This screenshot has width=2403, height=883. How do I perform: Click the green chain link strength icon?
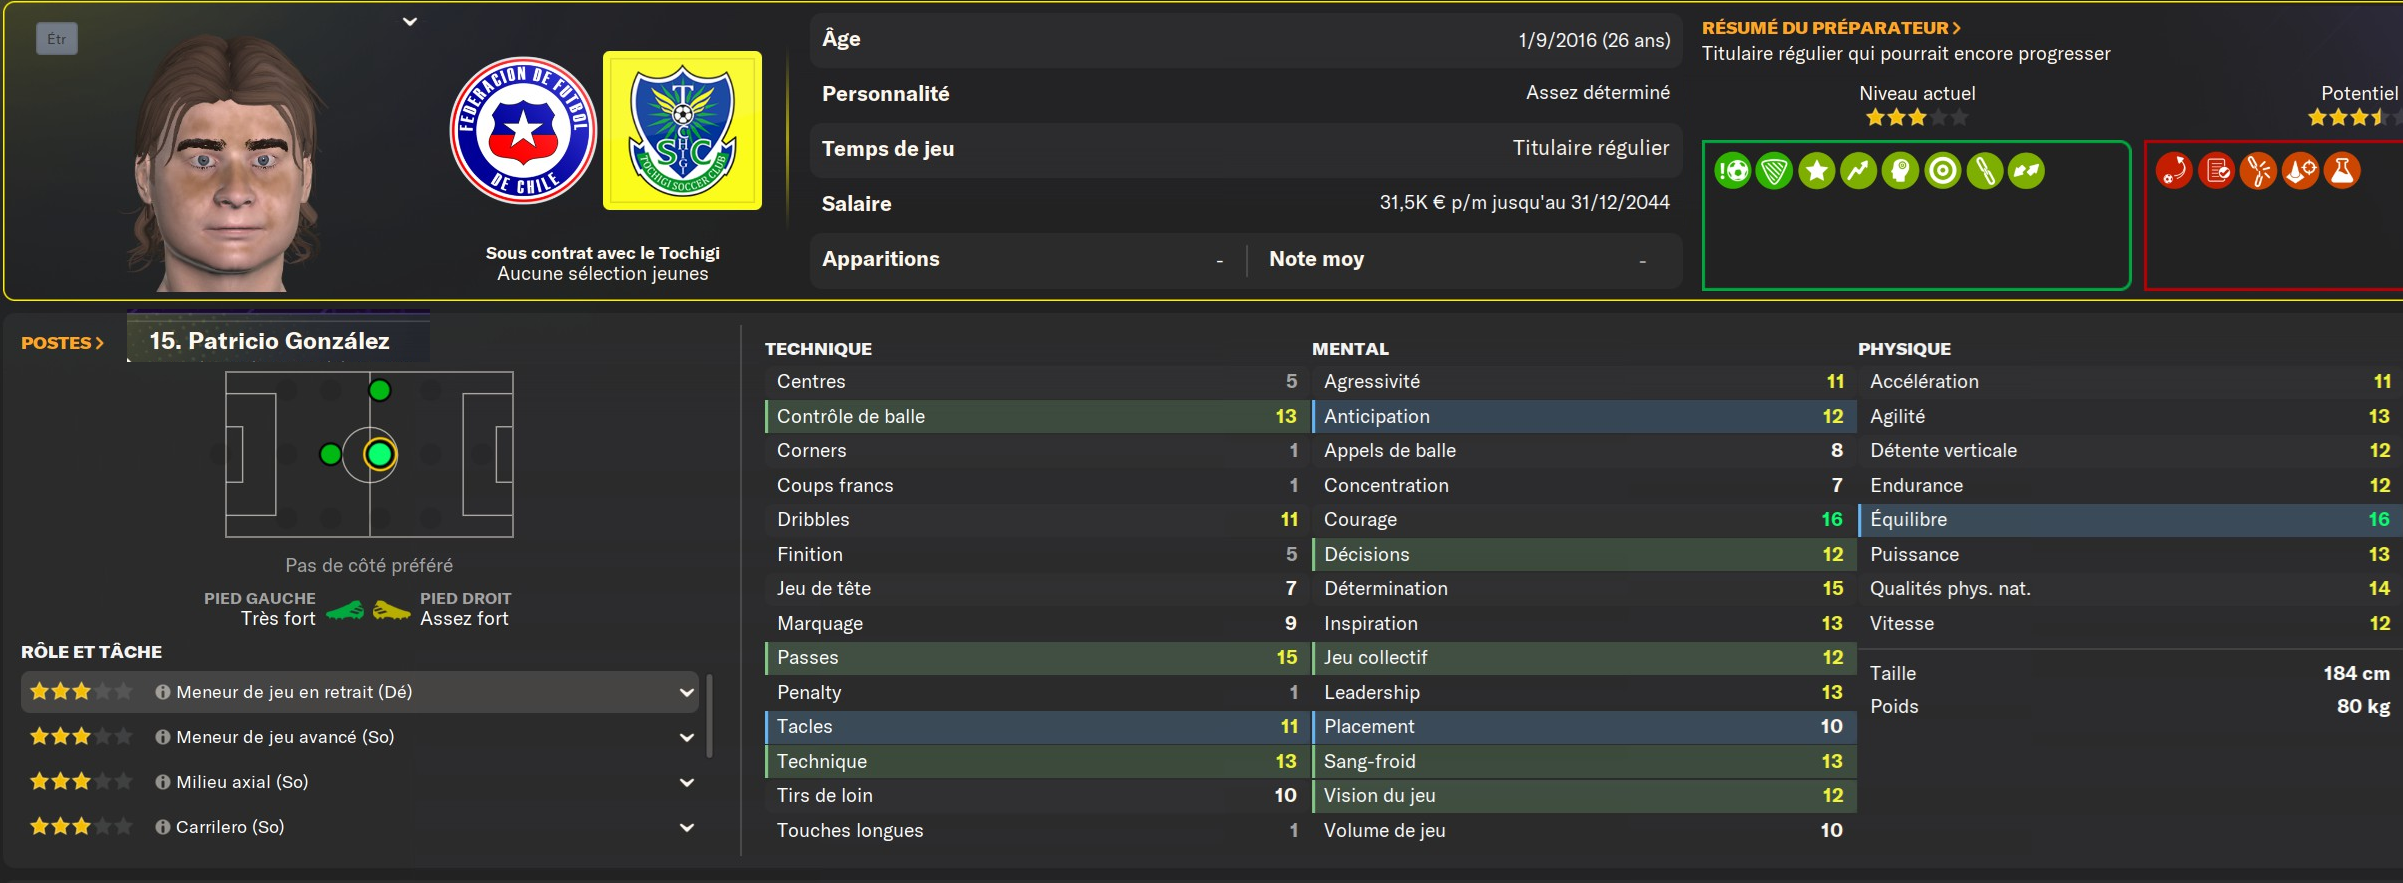pyautogui.click(x=1984, y=171)
